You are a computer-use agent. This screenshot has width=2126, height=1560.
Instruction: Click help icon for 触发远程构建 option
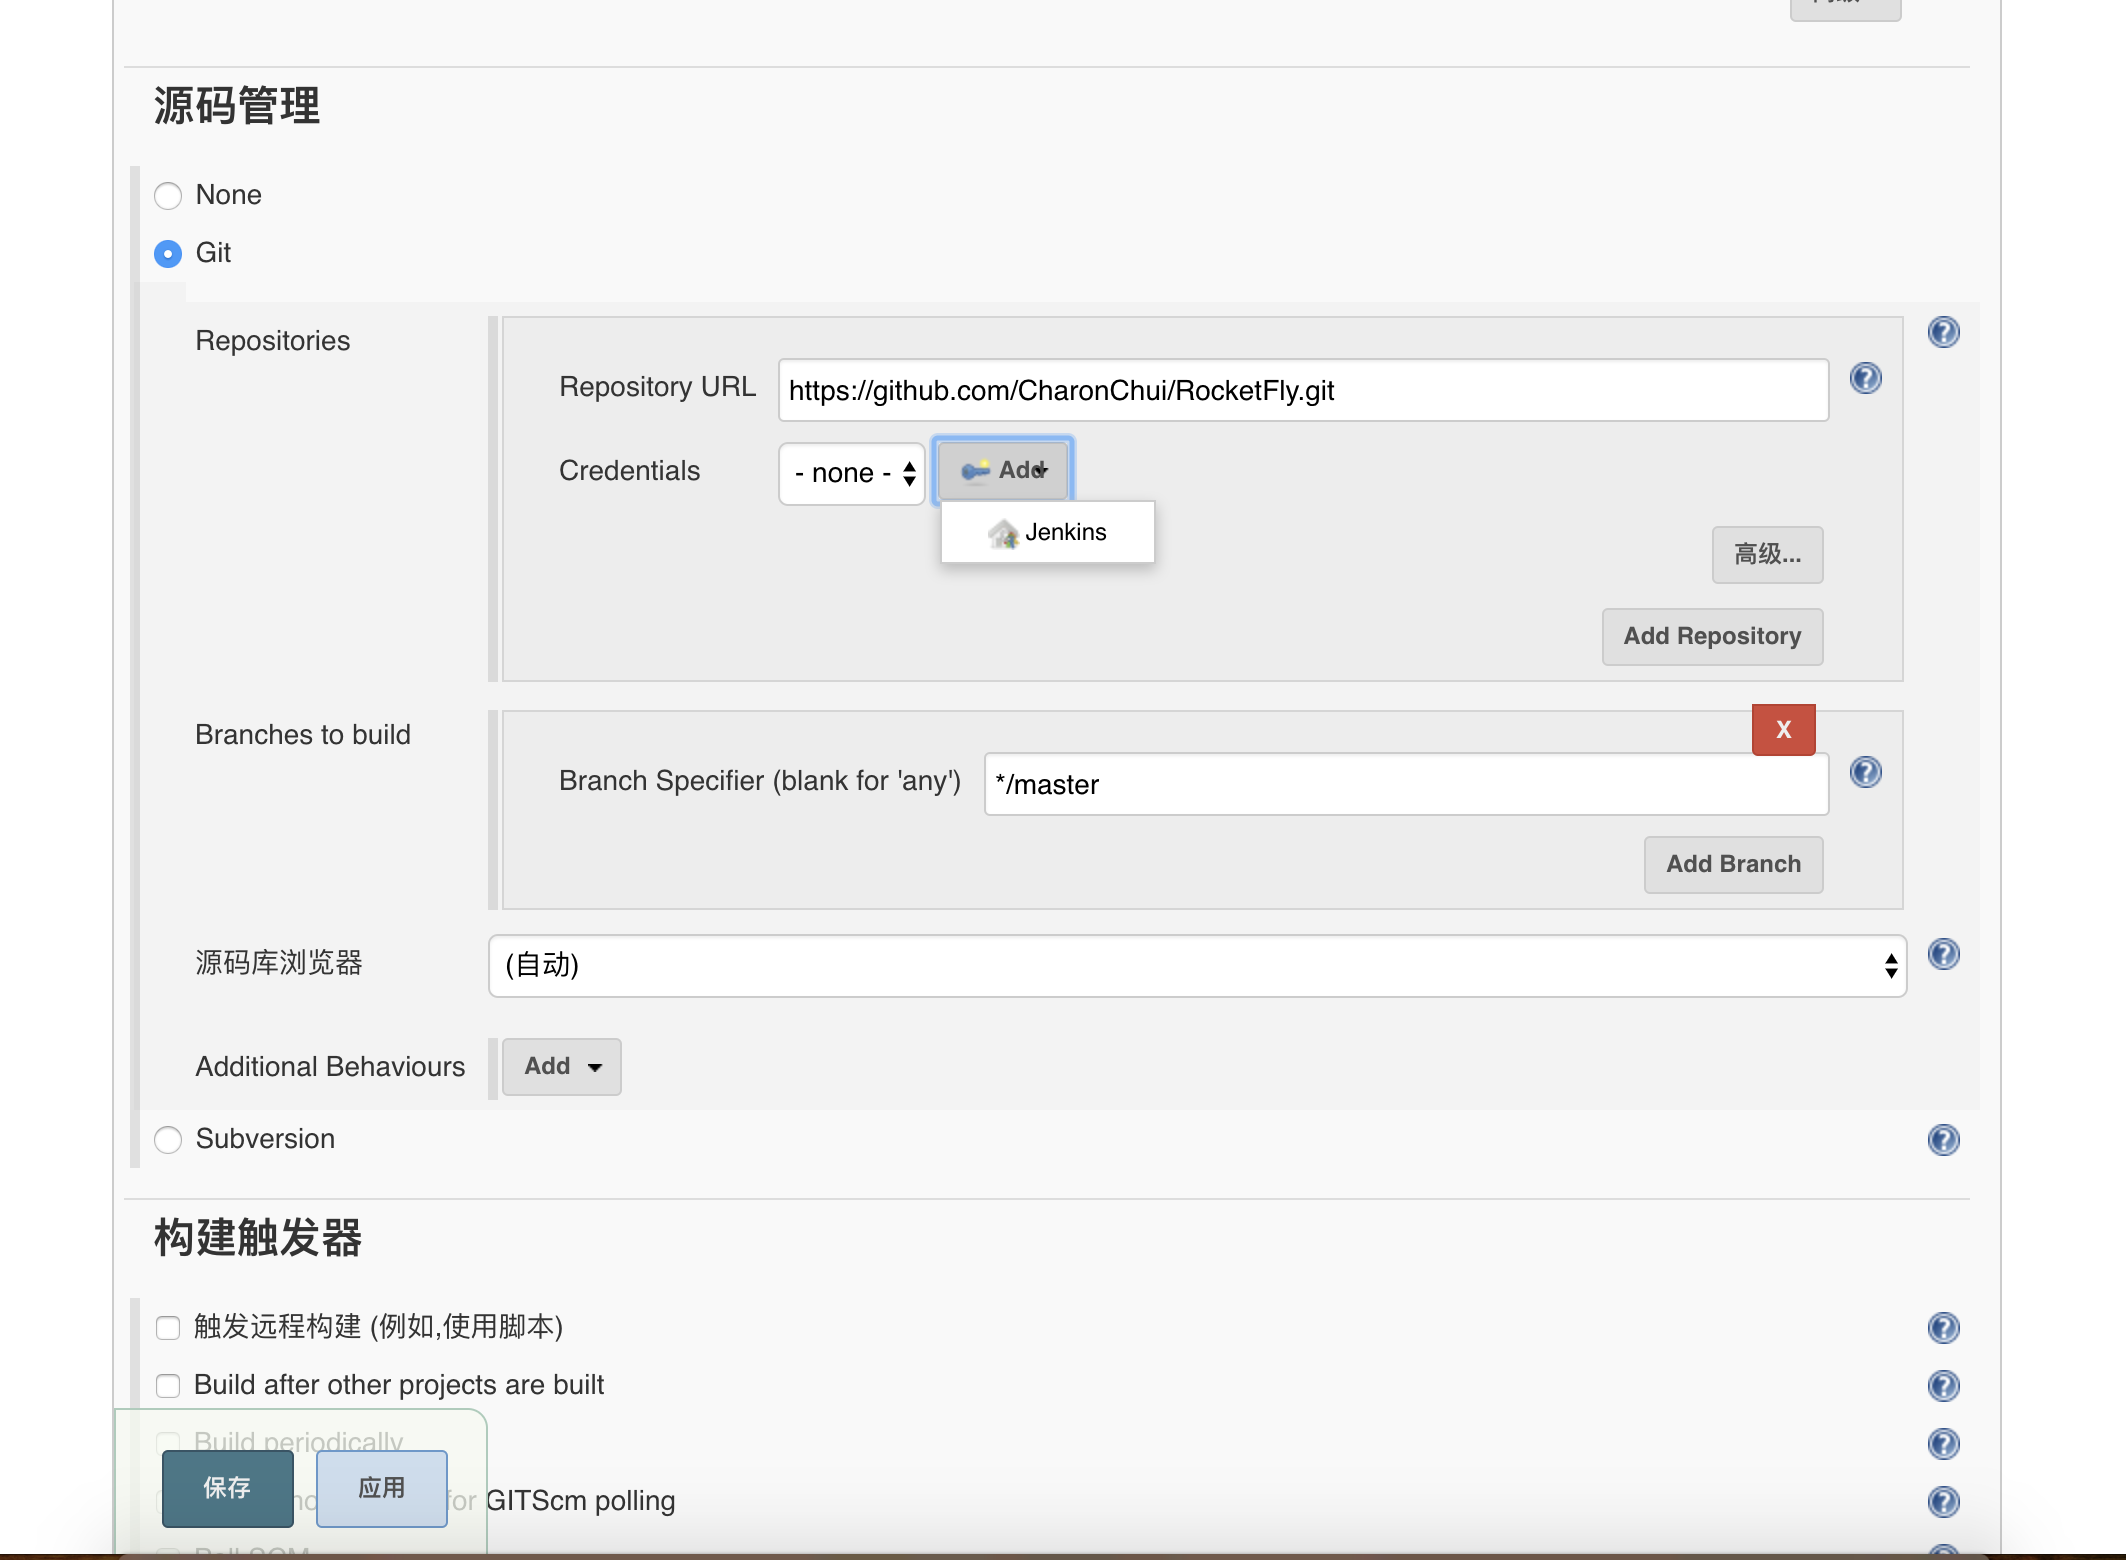(1943, 1328)
